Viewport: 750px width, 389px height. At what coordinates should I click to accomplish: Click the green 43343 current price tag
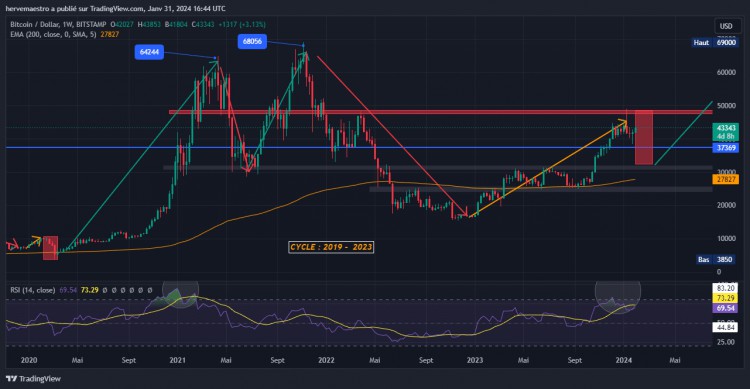726,128
